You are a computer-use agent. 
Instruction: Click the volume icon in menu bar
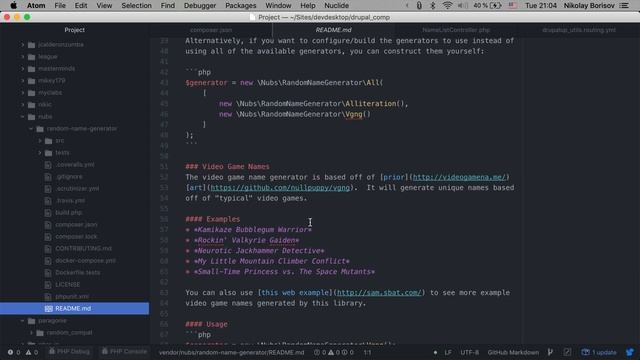[462, 5]
